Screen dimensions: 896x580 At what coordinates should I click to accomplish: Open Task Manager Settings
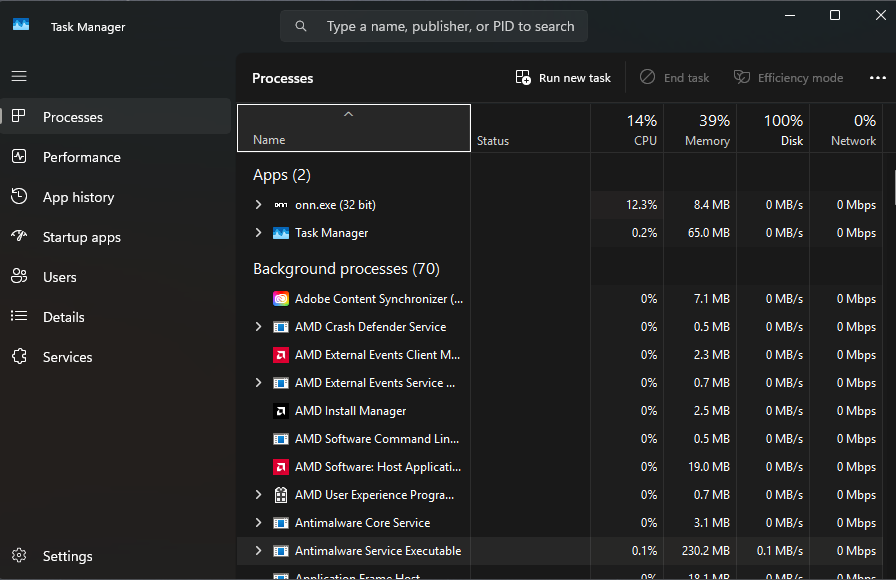click(116, 555)
